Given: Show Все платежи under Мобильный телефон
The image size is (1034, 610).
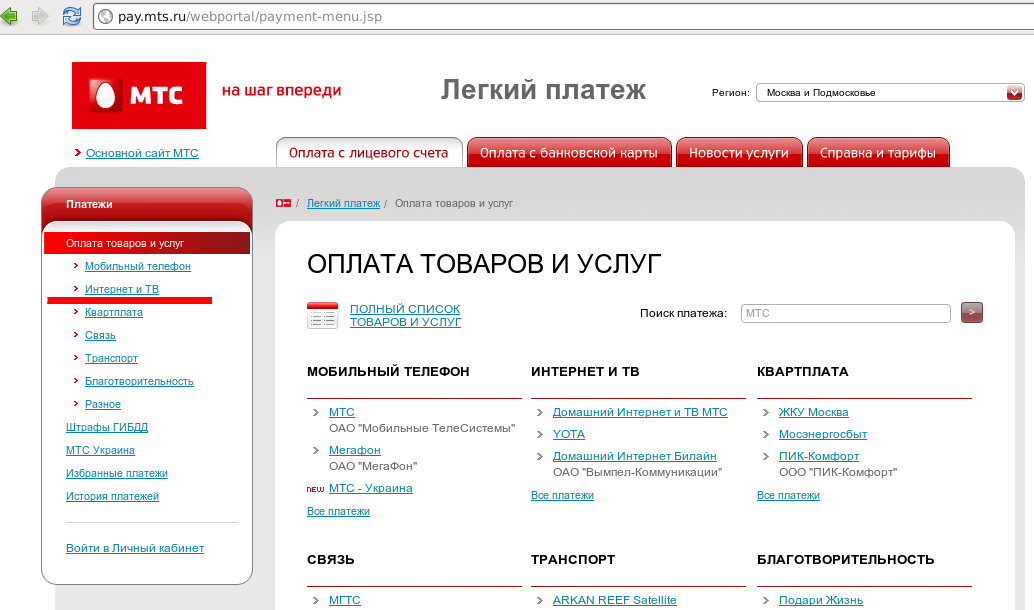Looking at the screenshot, I should pos(338,512).
